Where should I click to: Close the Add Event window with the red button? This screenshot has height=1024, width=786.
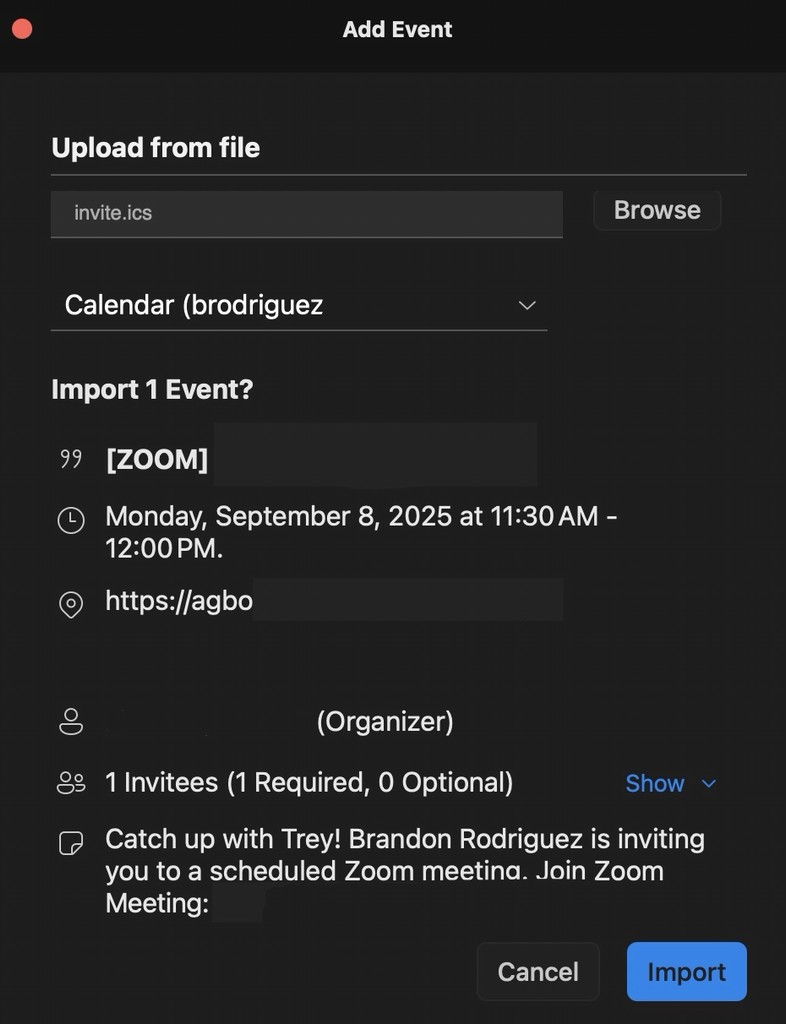21,29
